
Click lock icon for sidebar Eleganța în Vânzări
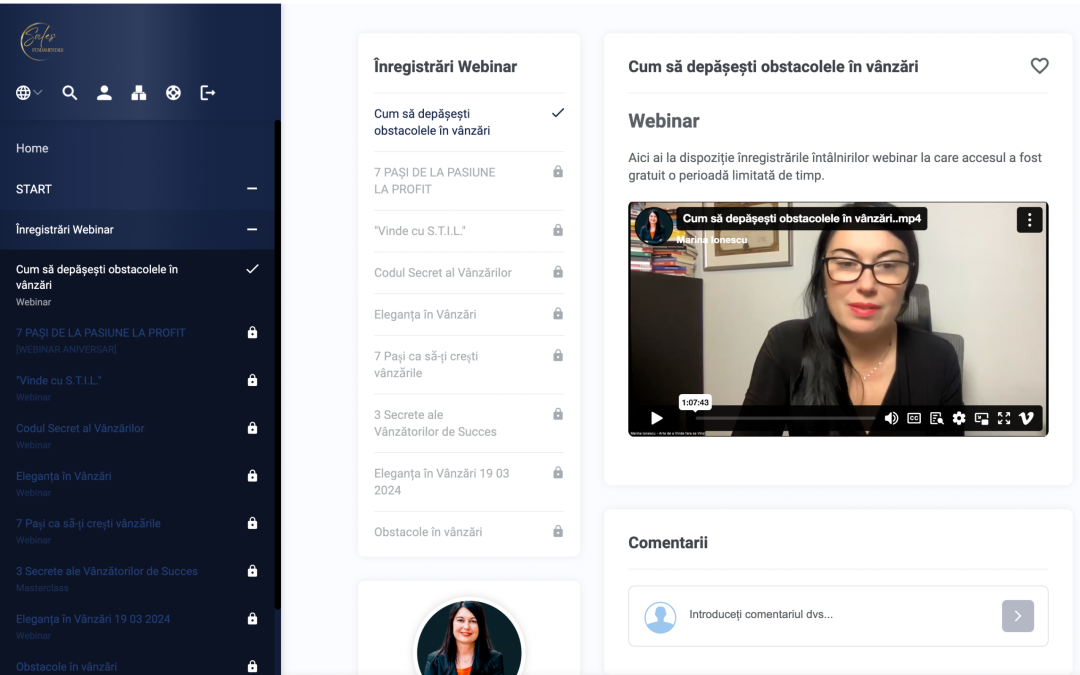click(252, 475)
